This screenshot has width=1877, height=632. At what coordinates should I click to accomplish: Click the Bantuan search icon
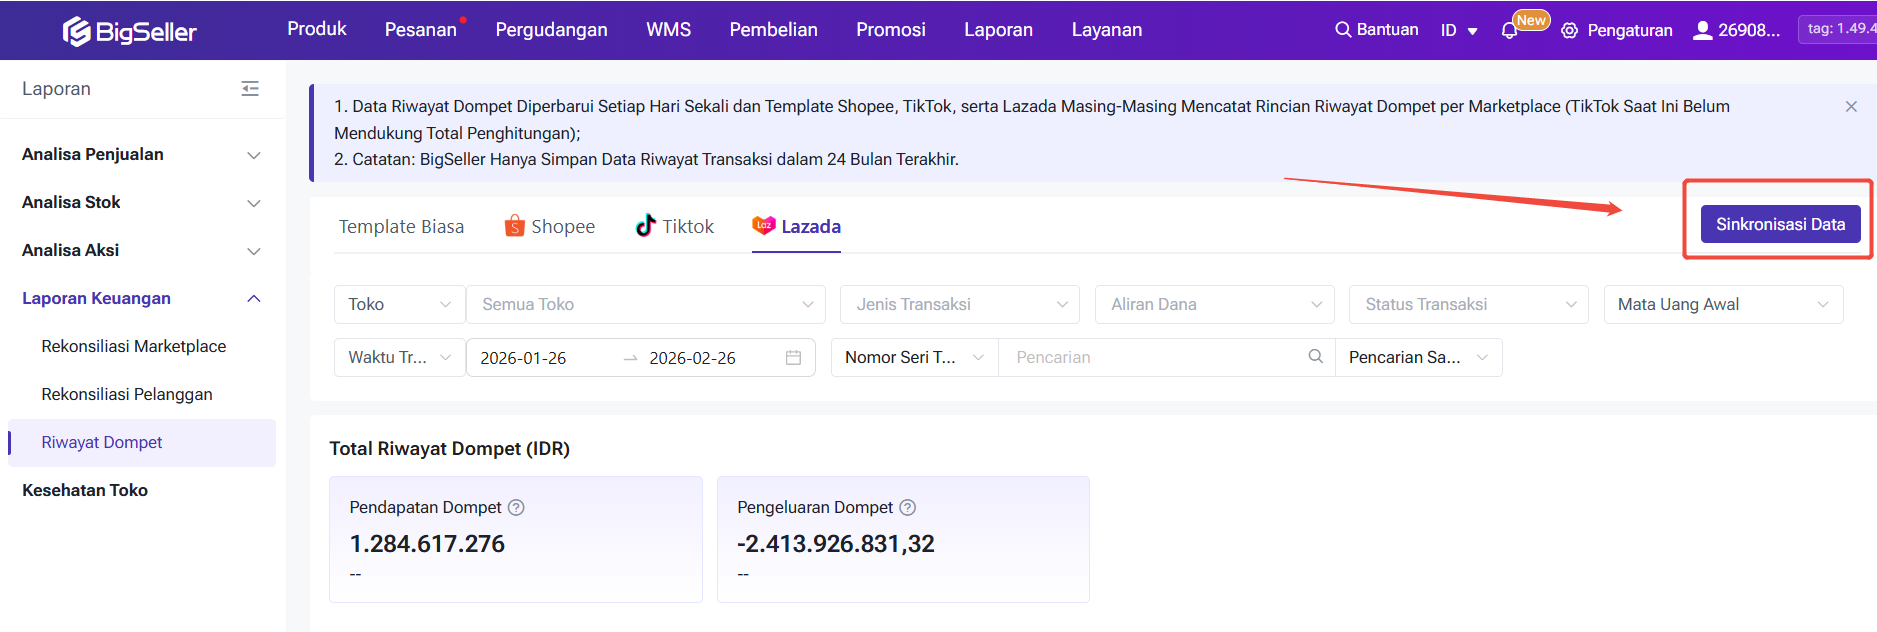1343,30
